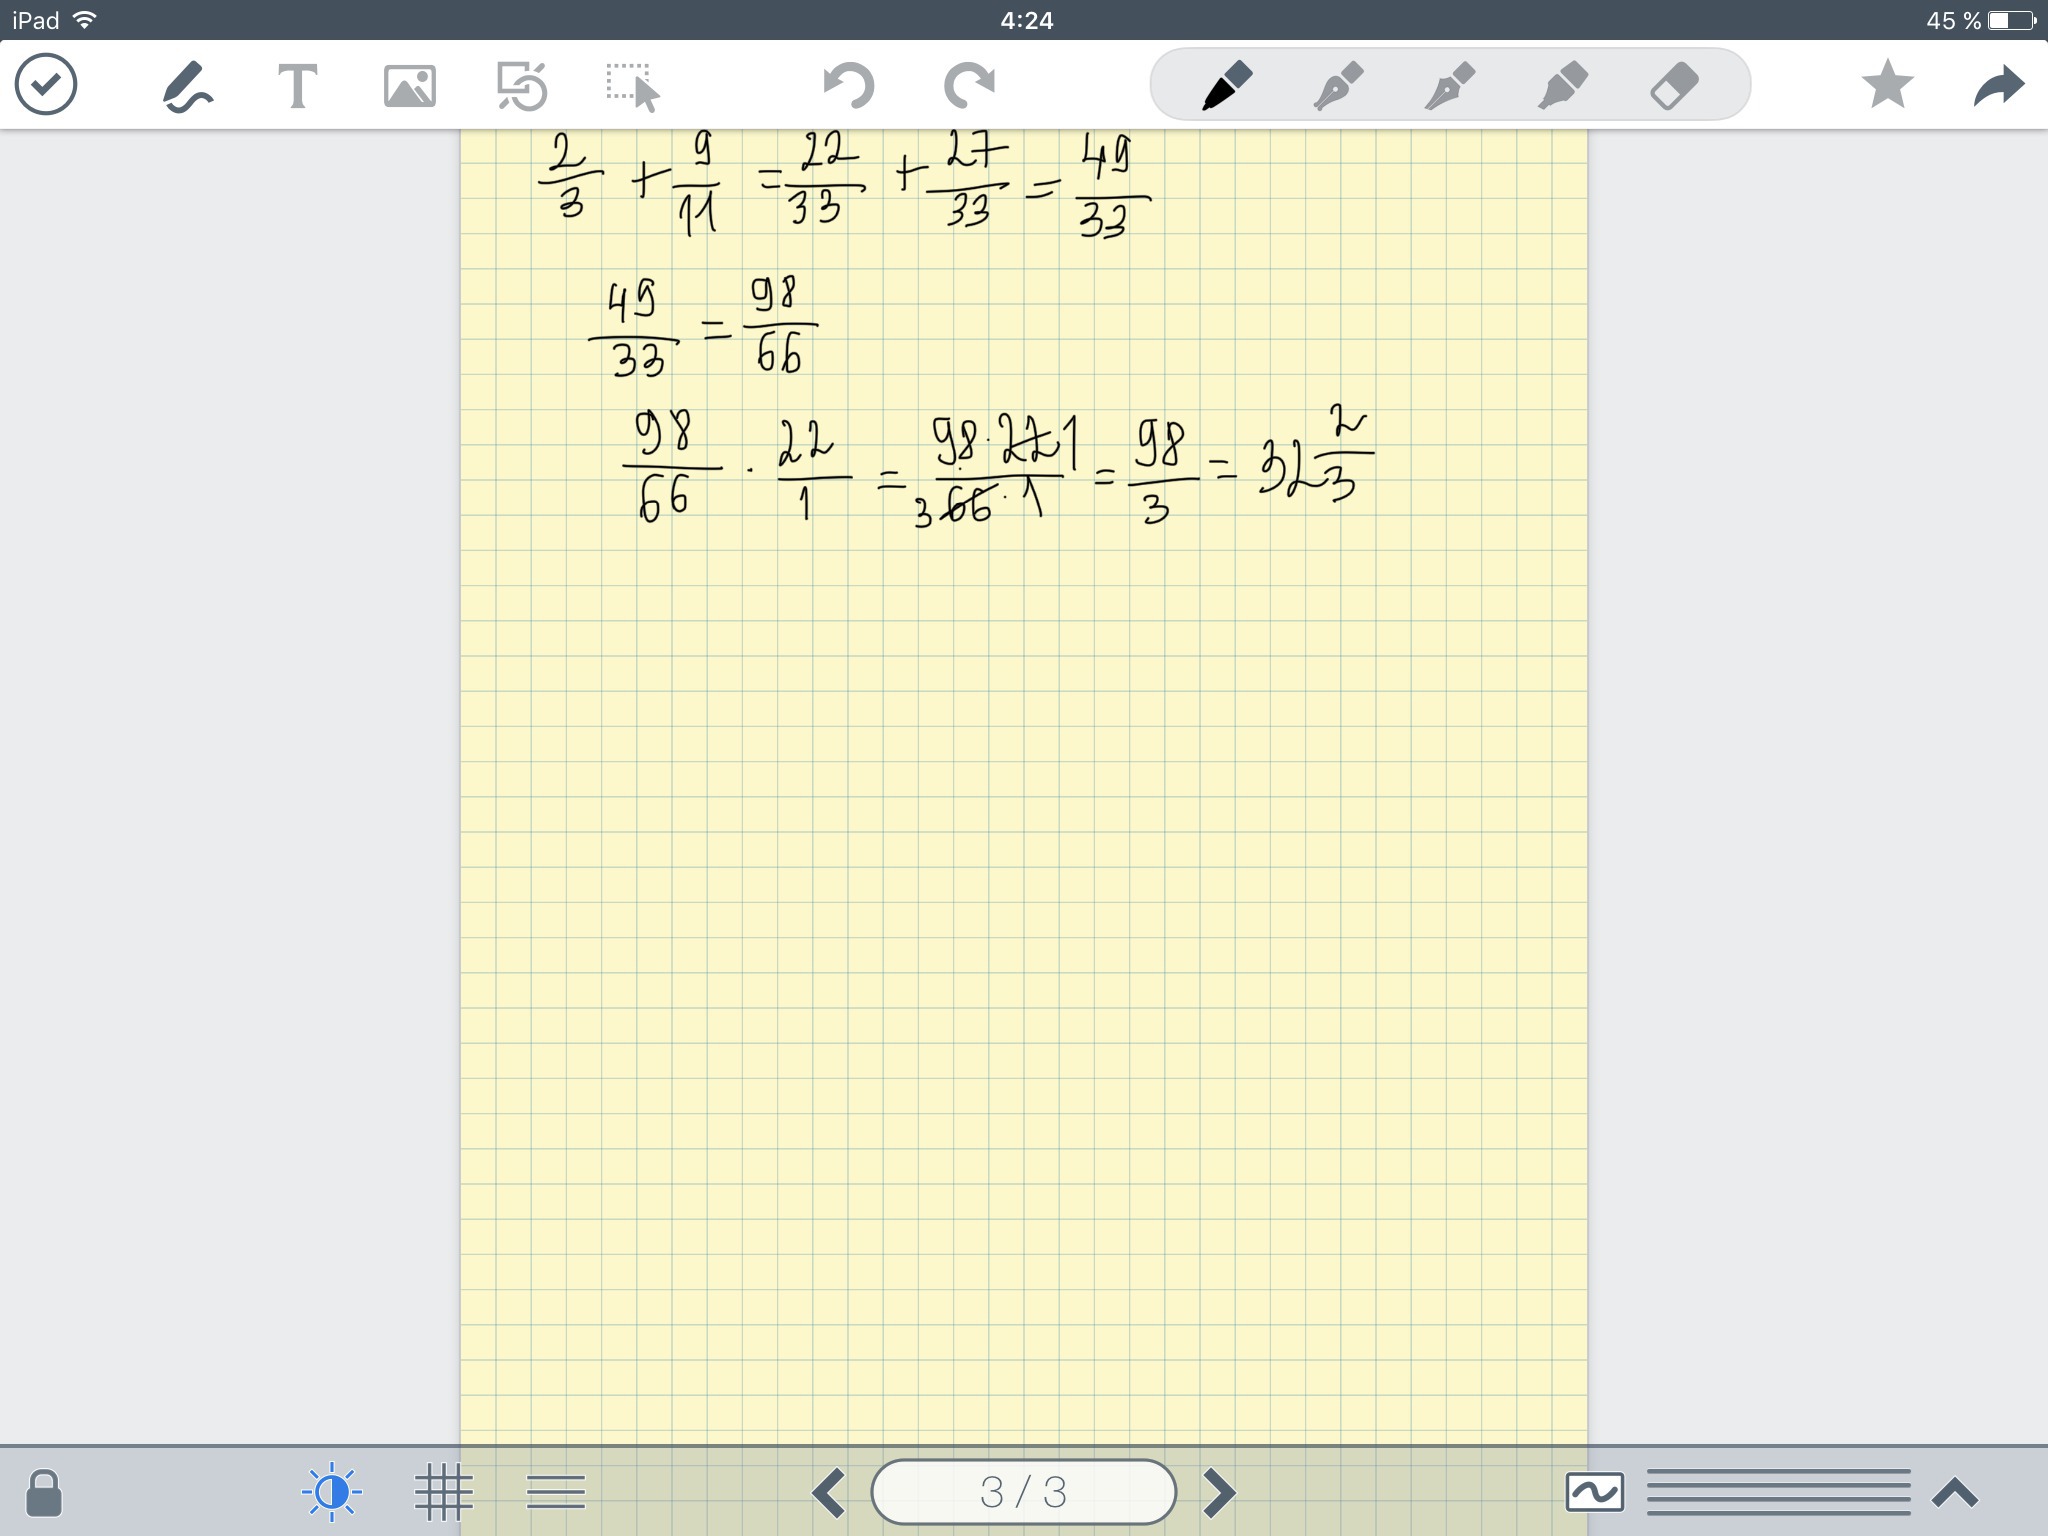Select the highlighter pen
The image size is (2048, 1536).
[x=1562, y=86]
